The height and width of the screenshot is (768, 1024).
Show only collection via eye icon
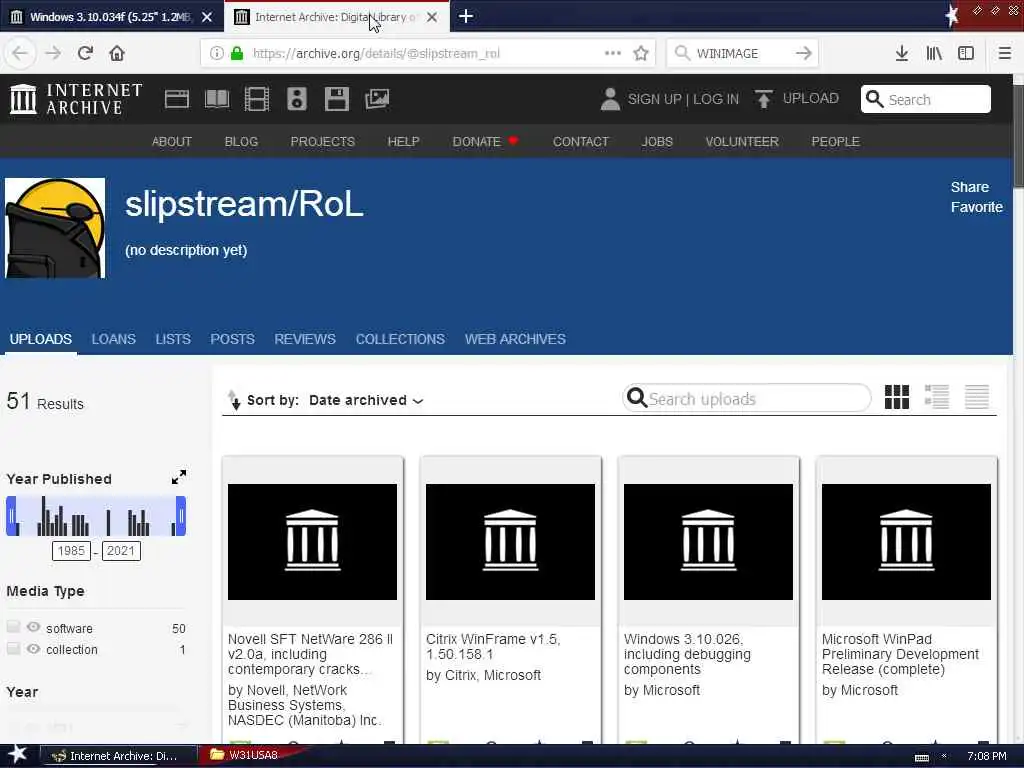(33, 648)
